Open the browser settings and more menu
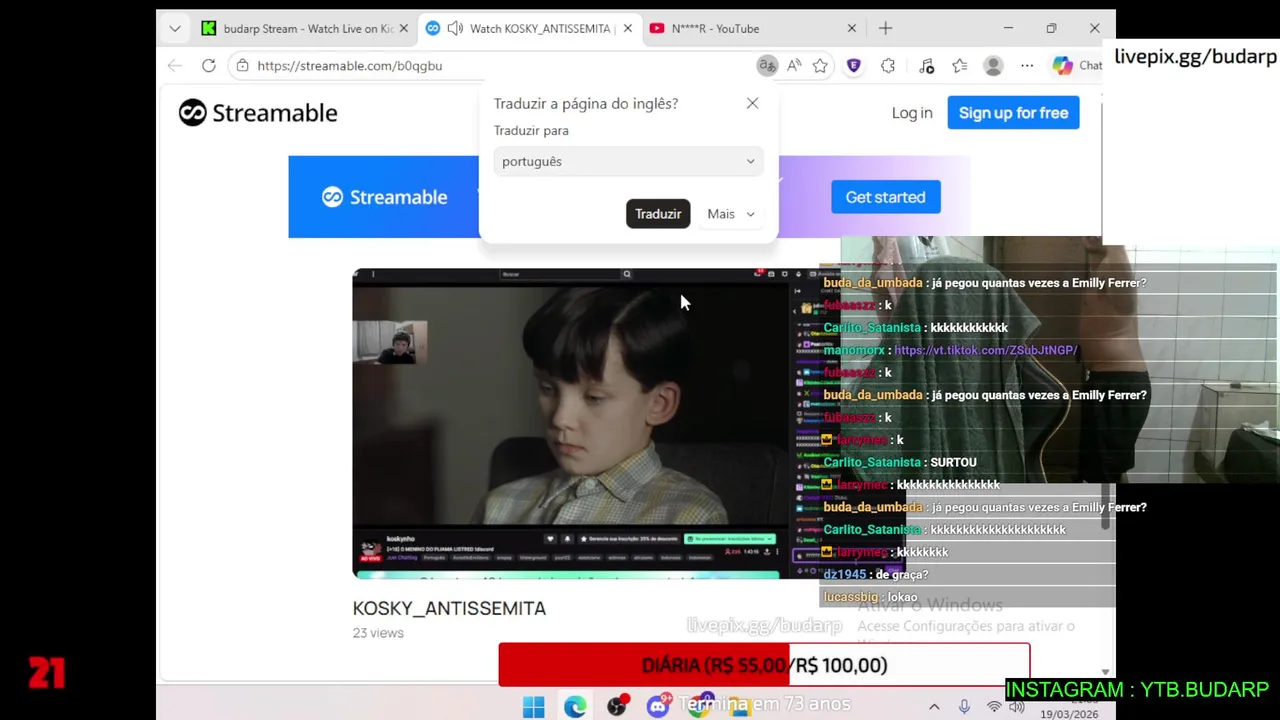1280x720 pixels. coord(1027,66)
